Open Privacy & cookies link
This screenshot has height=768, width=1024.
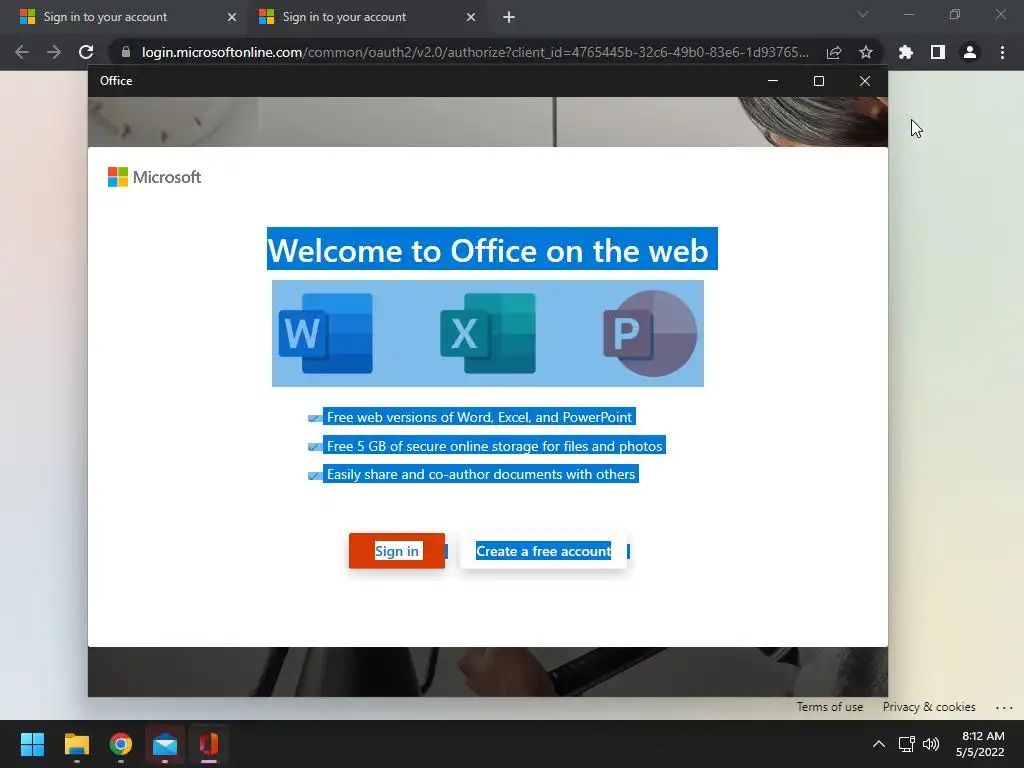click(x=929, y=707)
